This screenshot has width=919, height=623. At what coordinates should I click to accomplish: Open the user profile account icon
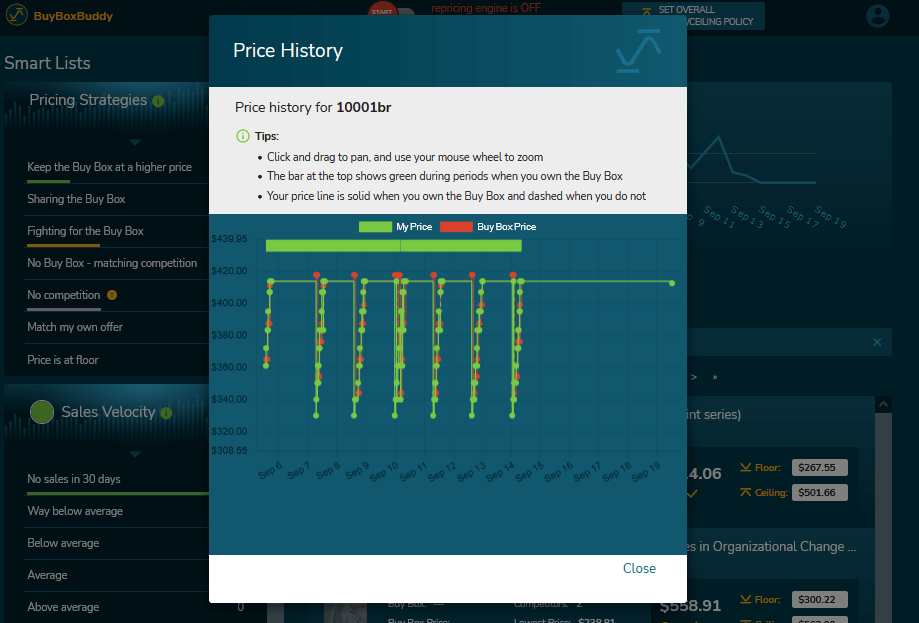(x=877, y=16)
